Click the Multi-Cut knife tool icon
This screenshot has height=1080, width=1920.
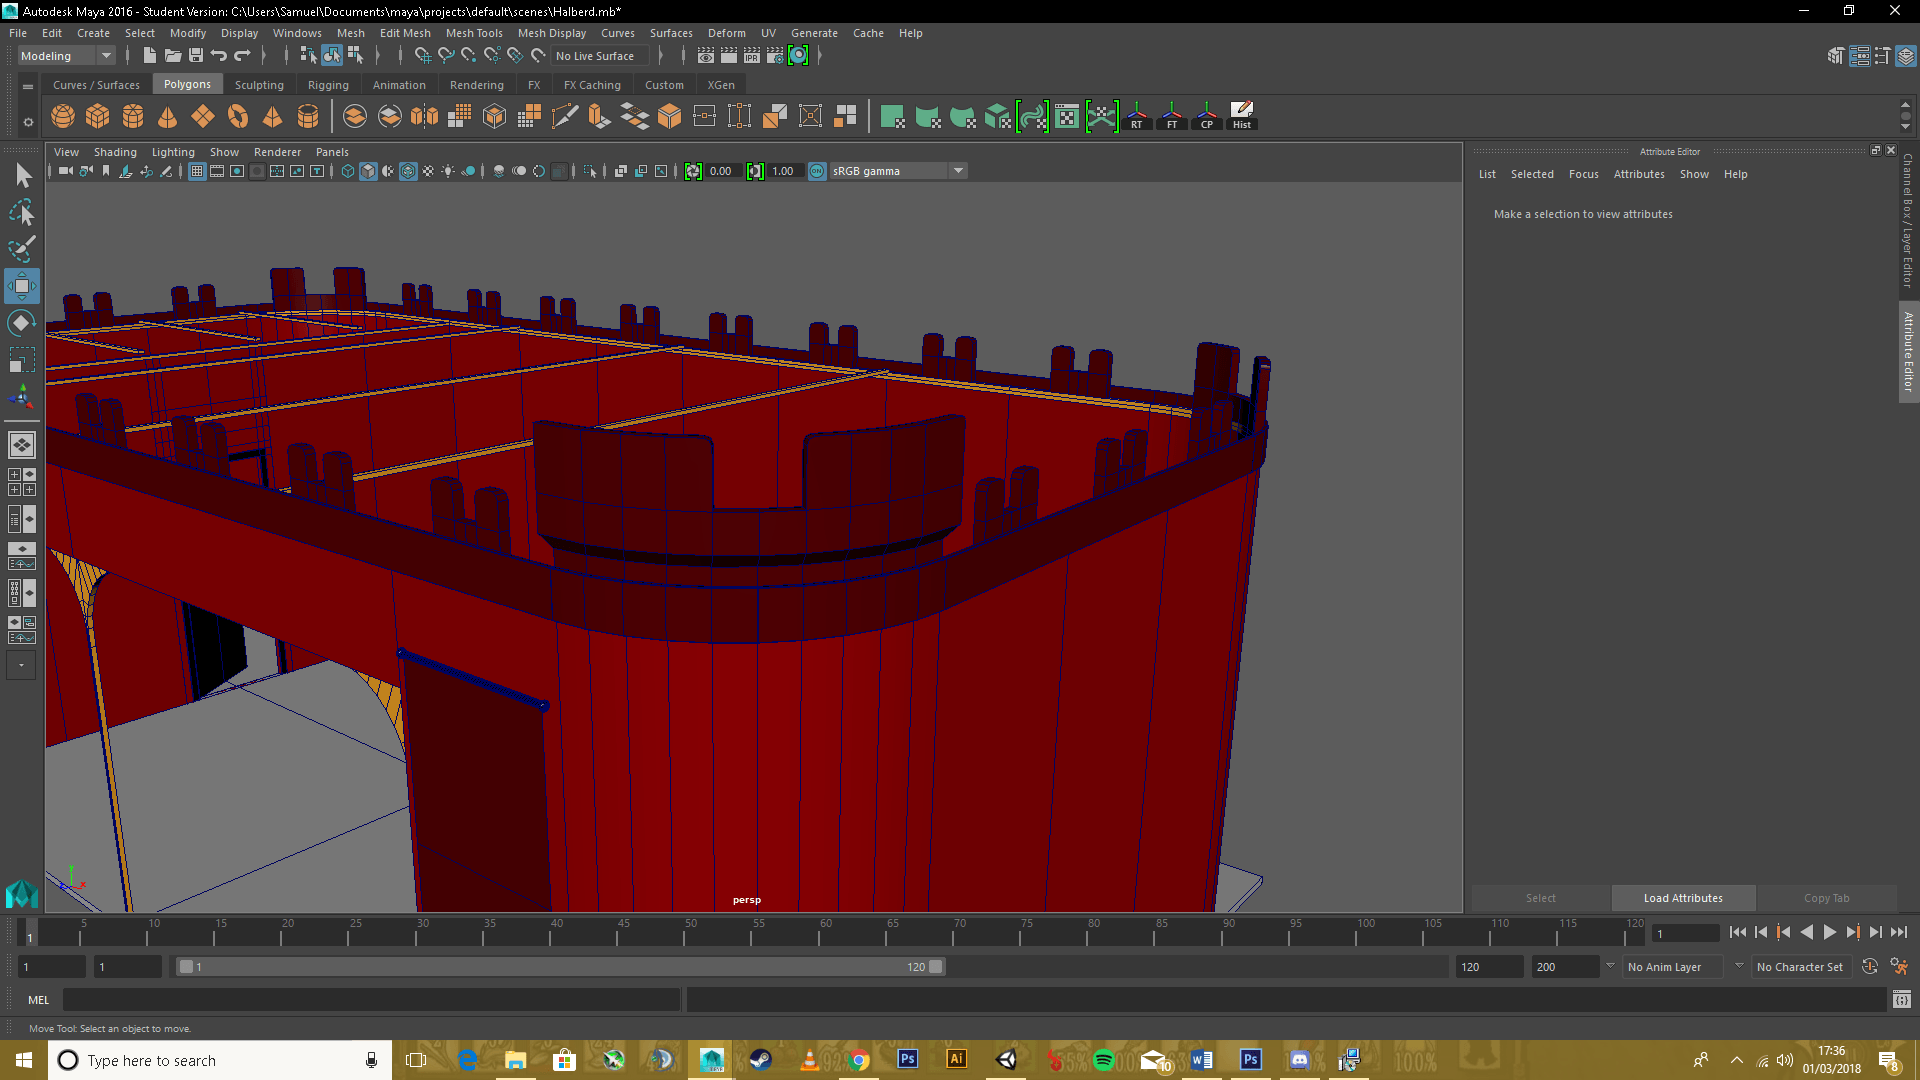(x=565, y=117)
